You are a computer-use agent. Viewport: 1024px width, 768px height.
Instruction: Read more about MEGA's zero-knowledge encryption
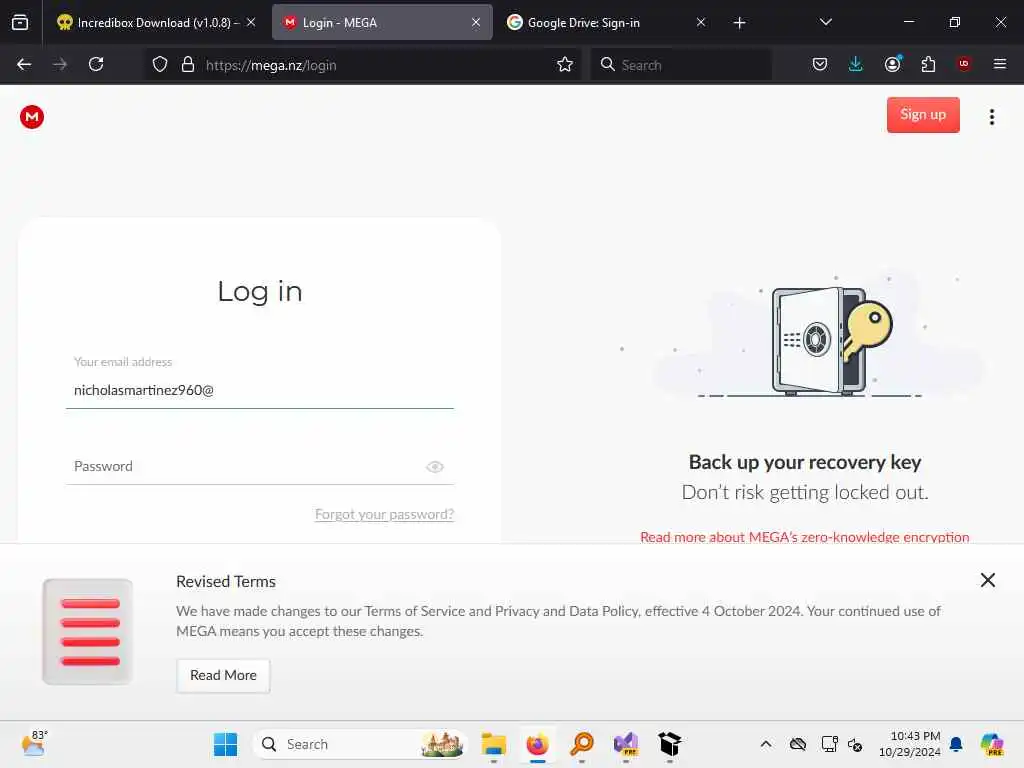[x=805, y=537]
